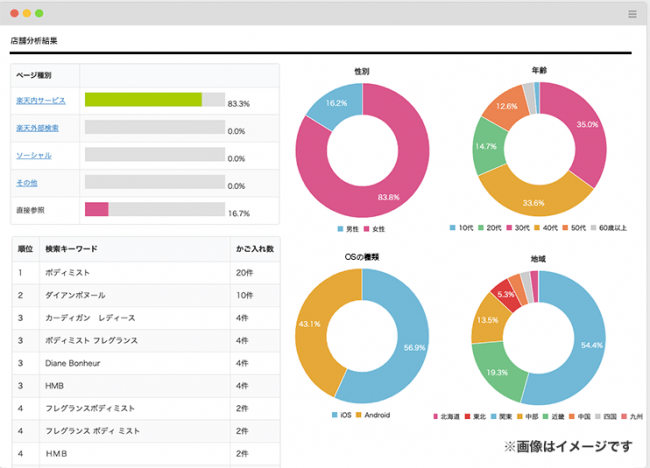Click the pink 16.7% direct-reference bar
Image resolution: width=650 pixels, height=468 pixels.
click(96, 210)
